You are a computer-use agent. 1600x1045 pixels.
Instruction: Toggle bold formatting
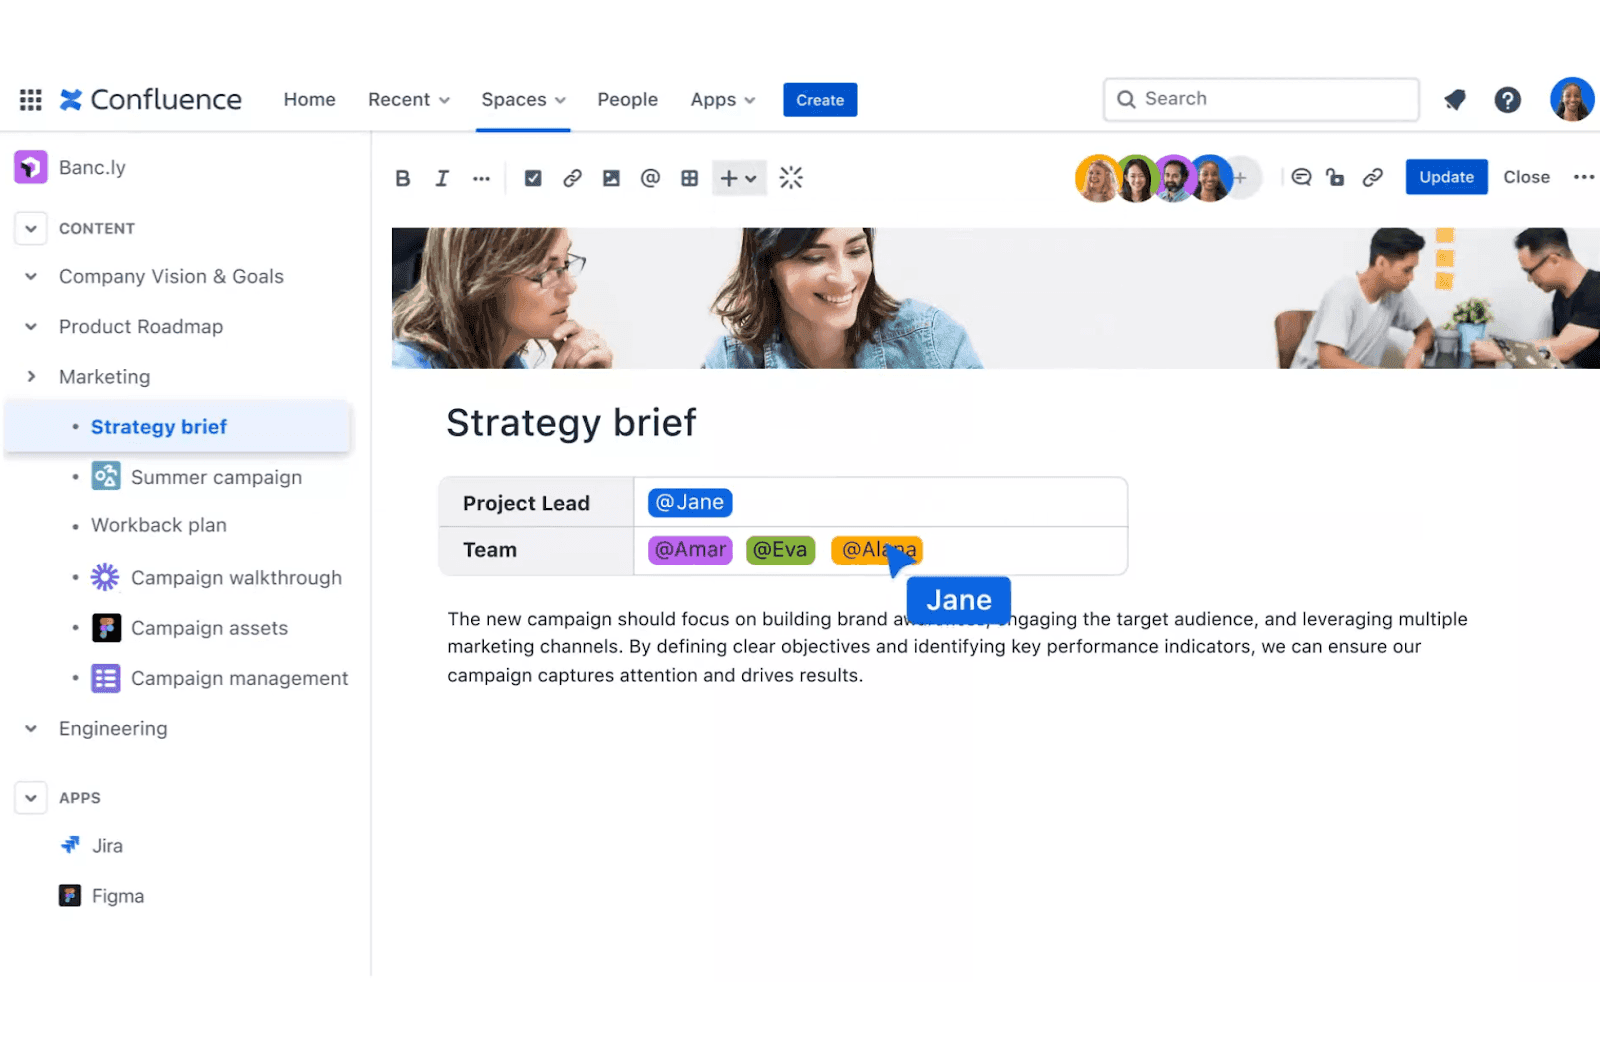point(403,177)
